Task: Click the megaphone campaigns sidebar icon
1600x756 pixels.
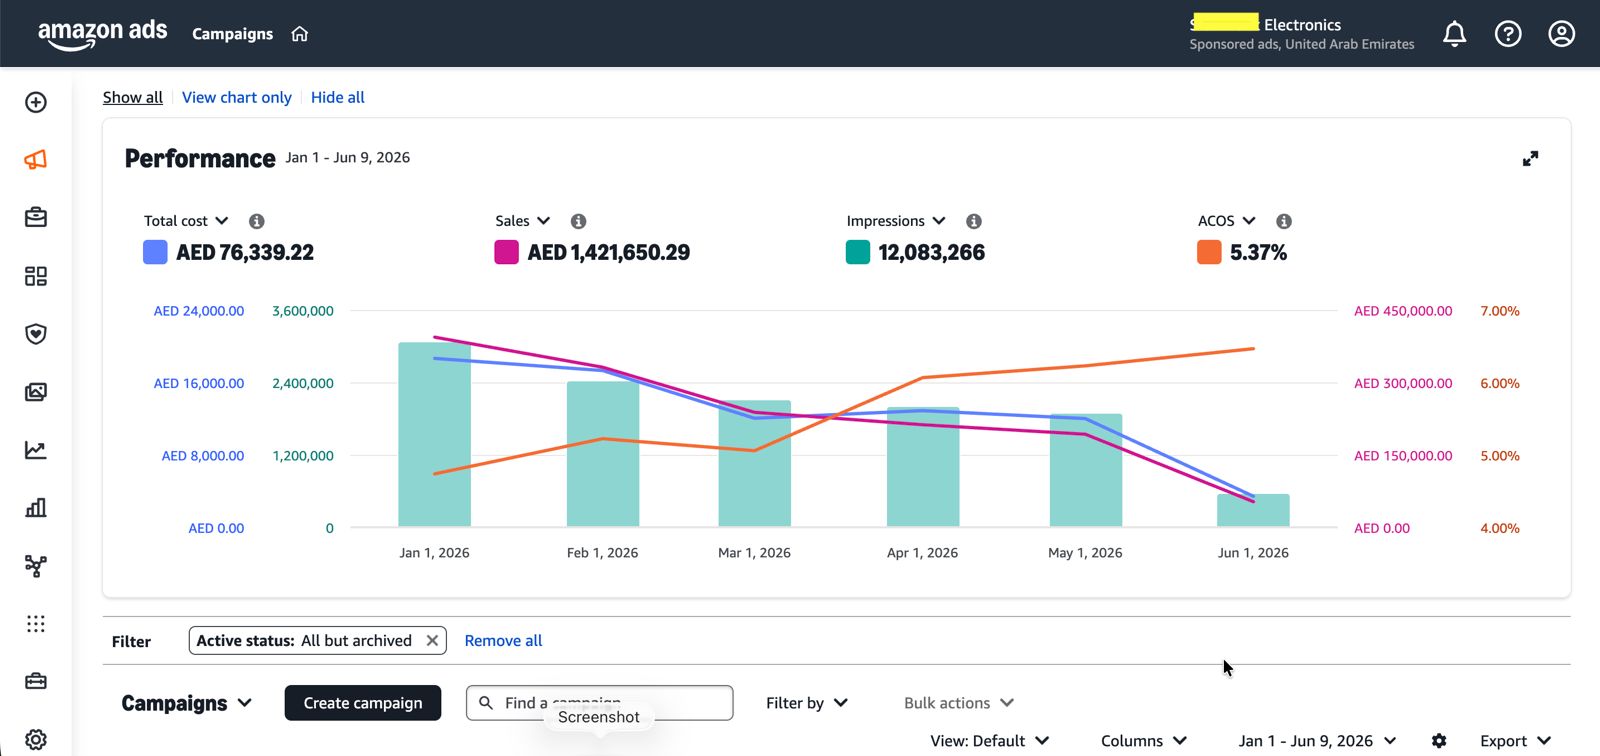Action: 36,160
